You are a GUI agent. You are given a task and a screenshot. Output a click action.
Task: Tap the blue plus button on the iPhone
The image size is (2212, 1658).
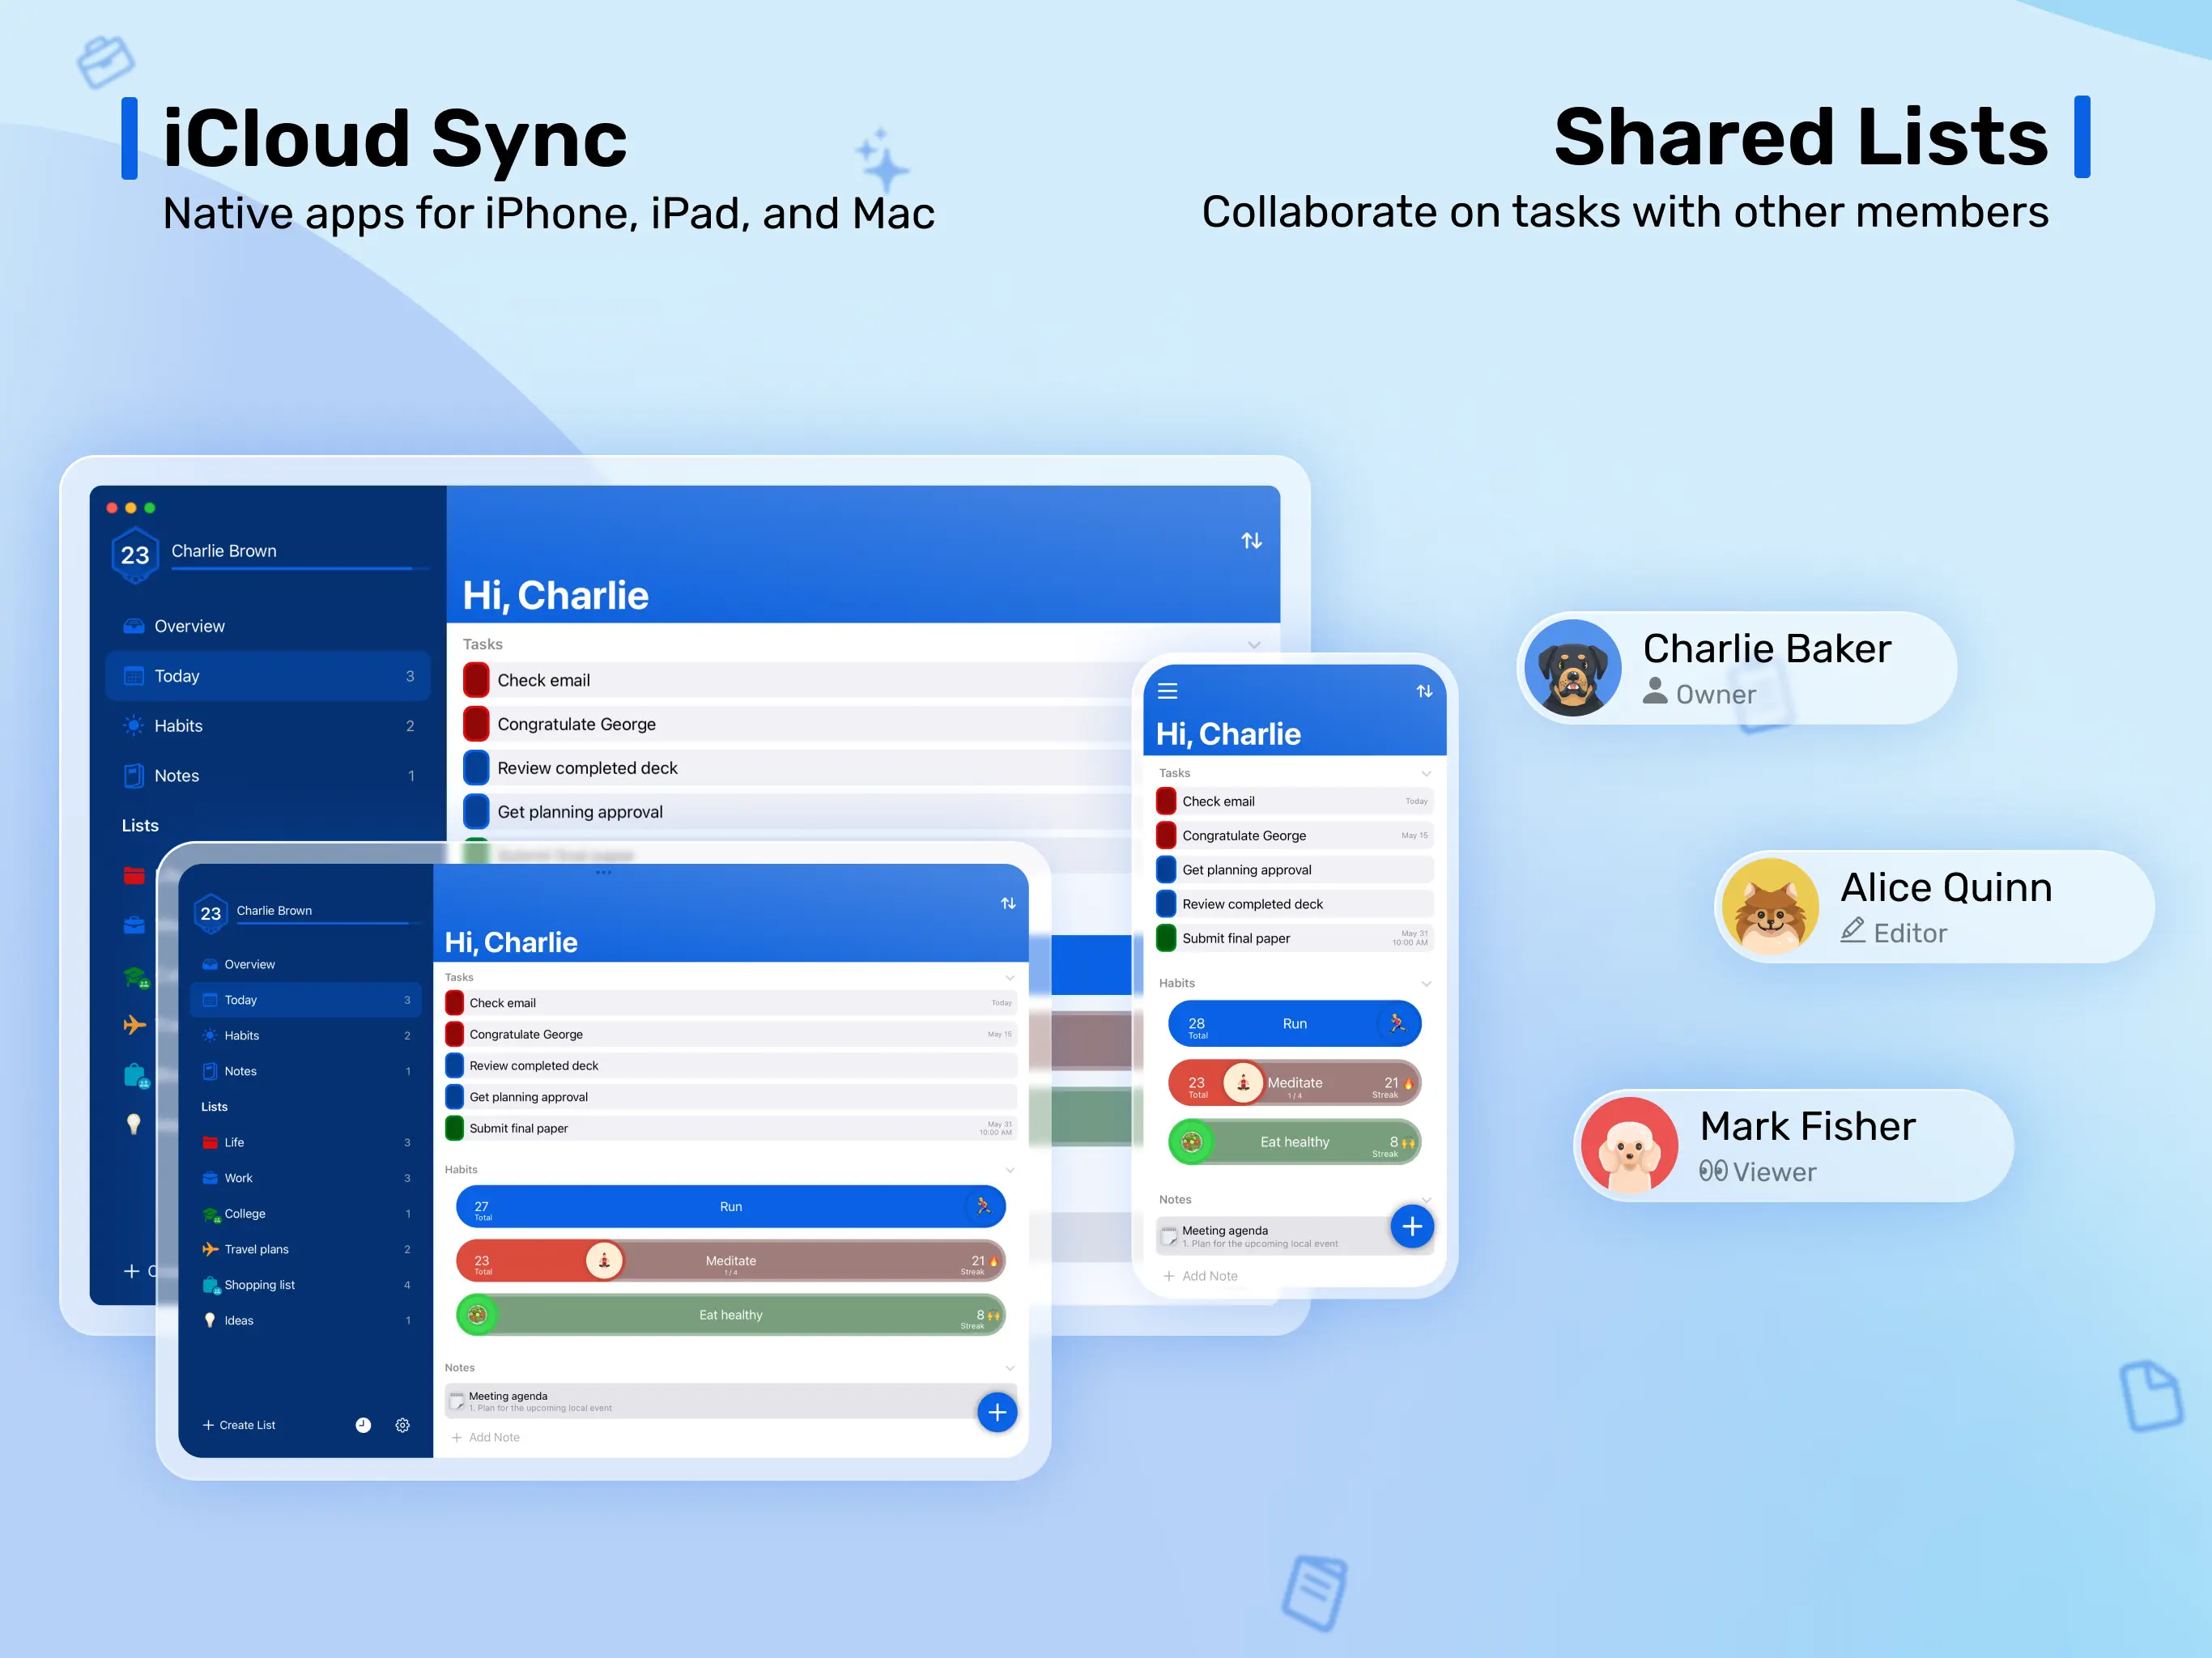click(x=1412, y=1227)
